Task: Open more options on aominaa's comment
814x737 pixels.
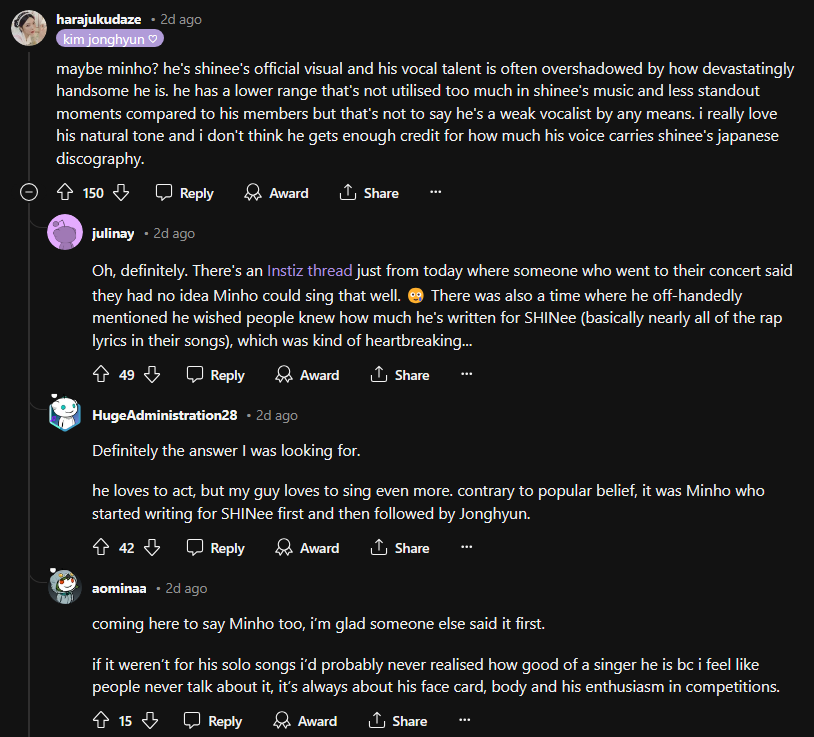Action: pyautogui.click(x=464, y=721)
